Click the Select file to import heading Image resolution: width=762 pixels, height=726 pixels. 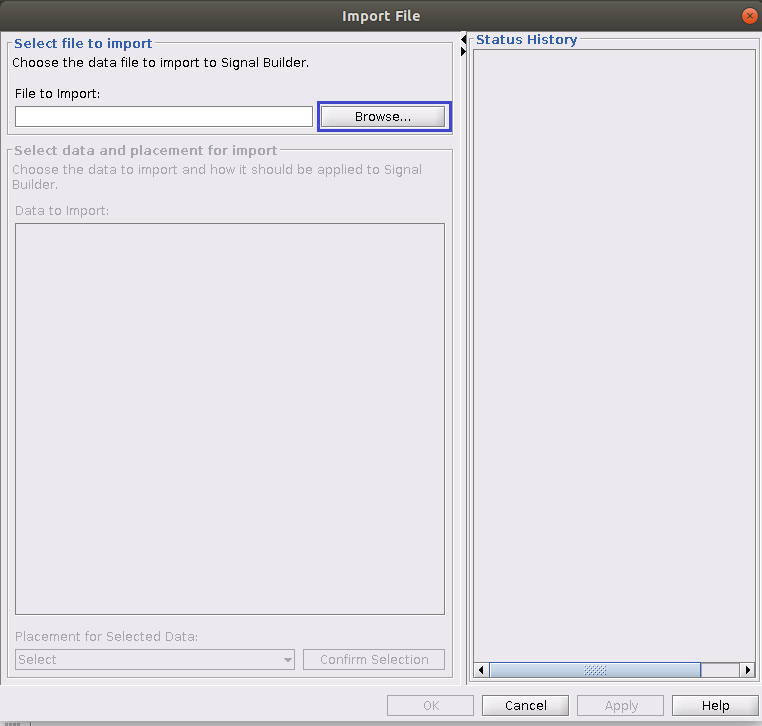click(x=83, y=44)
